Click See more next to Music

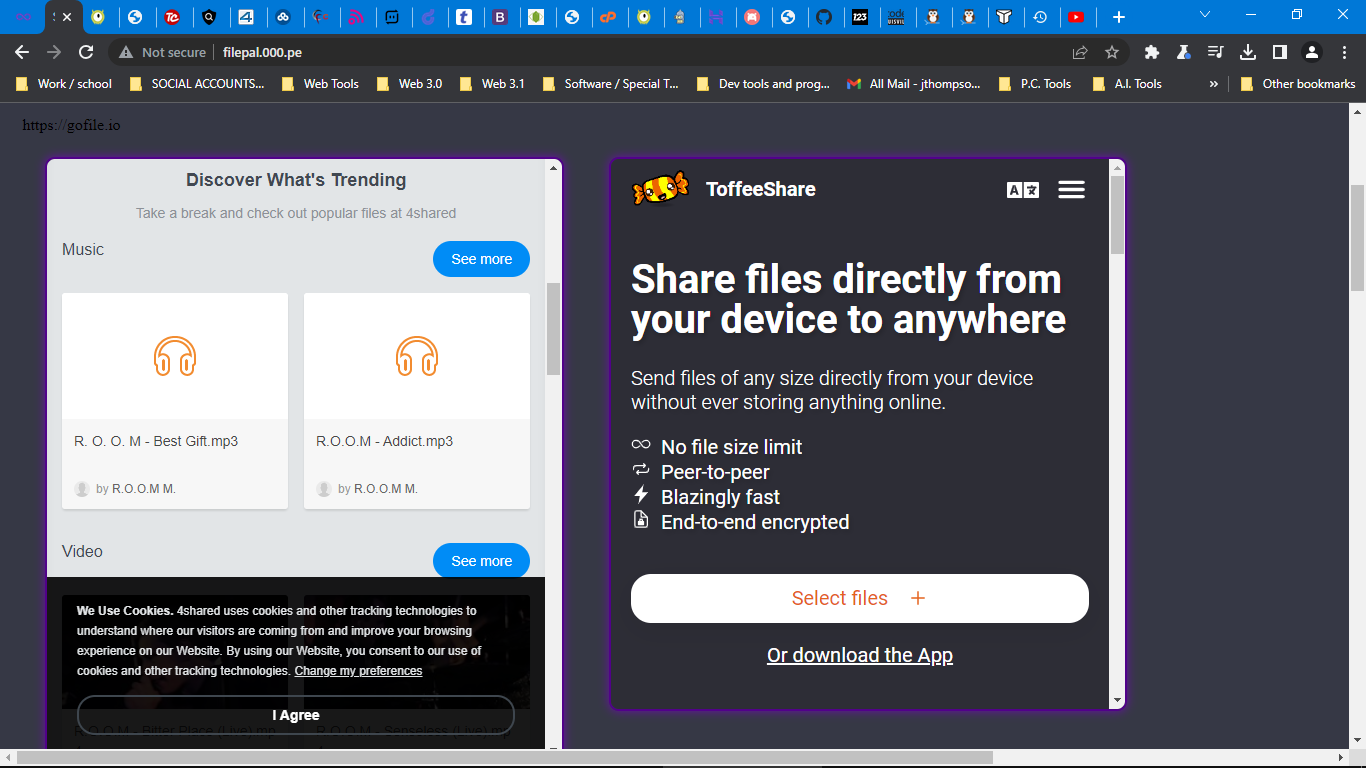pos(481,259)
